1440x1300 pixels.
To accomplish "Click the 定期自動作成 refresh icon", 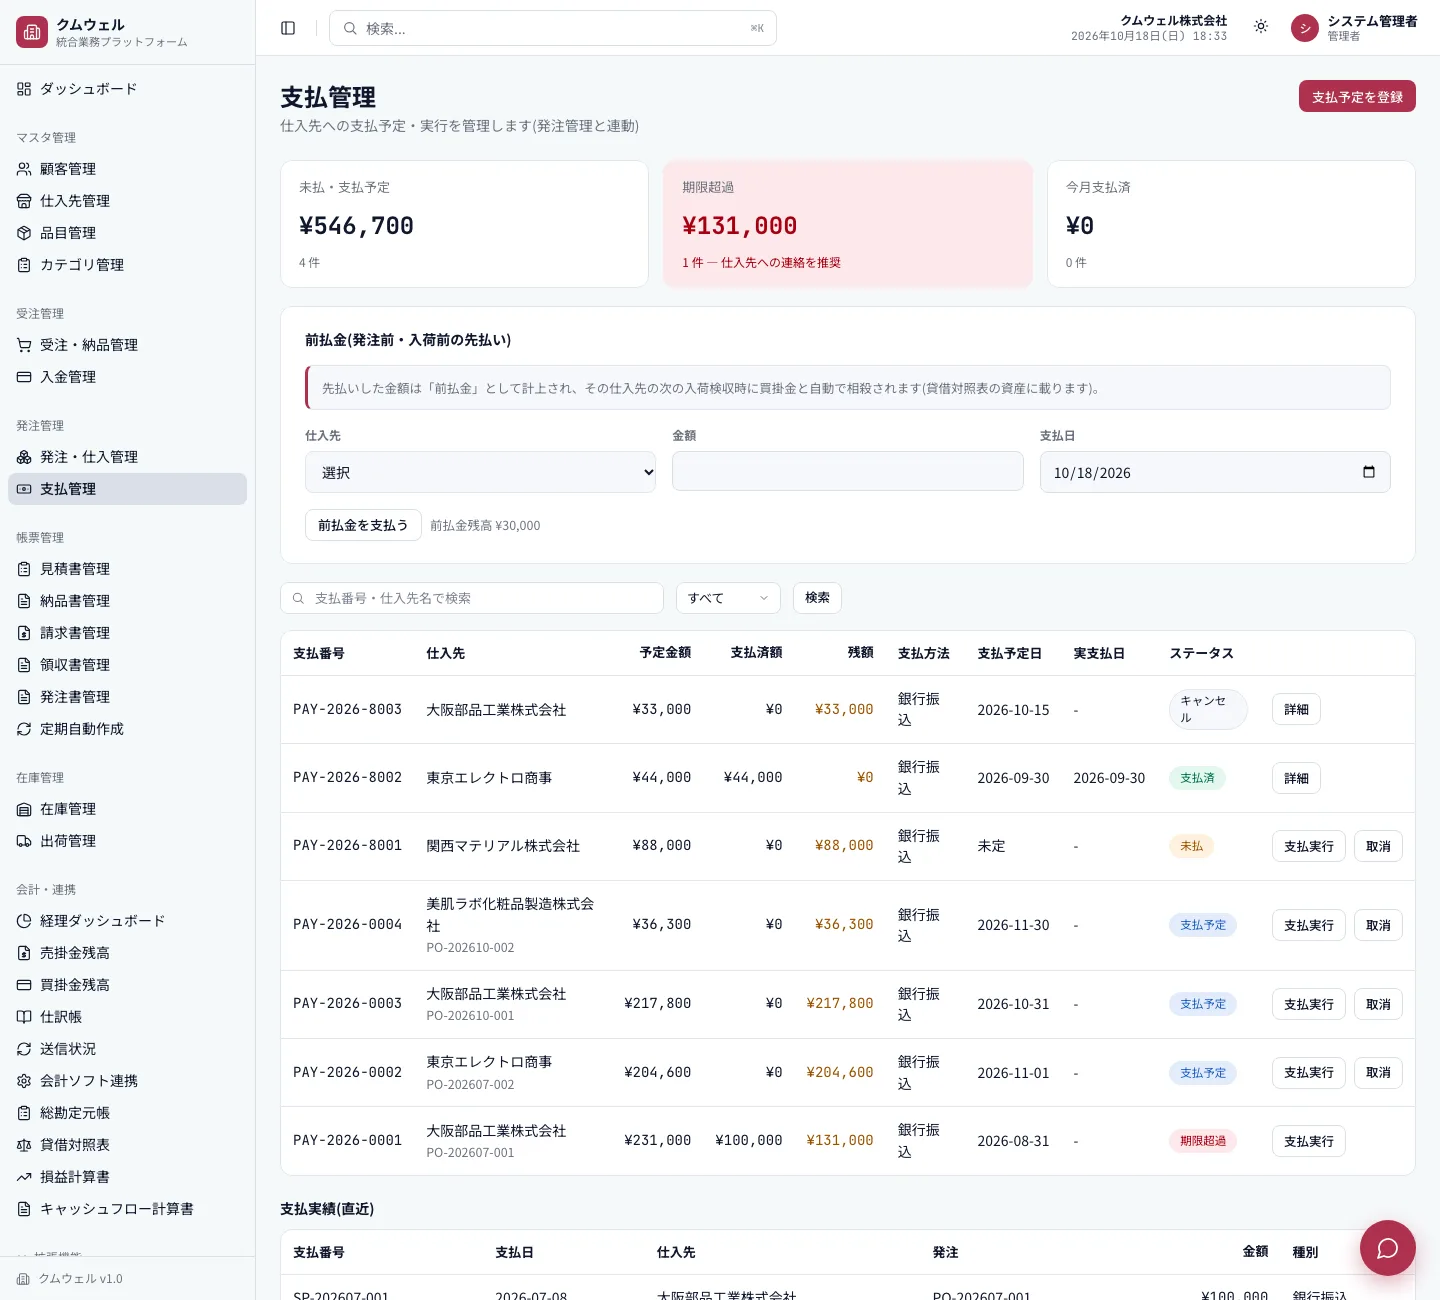I will pos(24,729).
